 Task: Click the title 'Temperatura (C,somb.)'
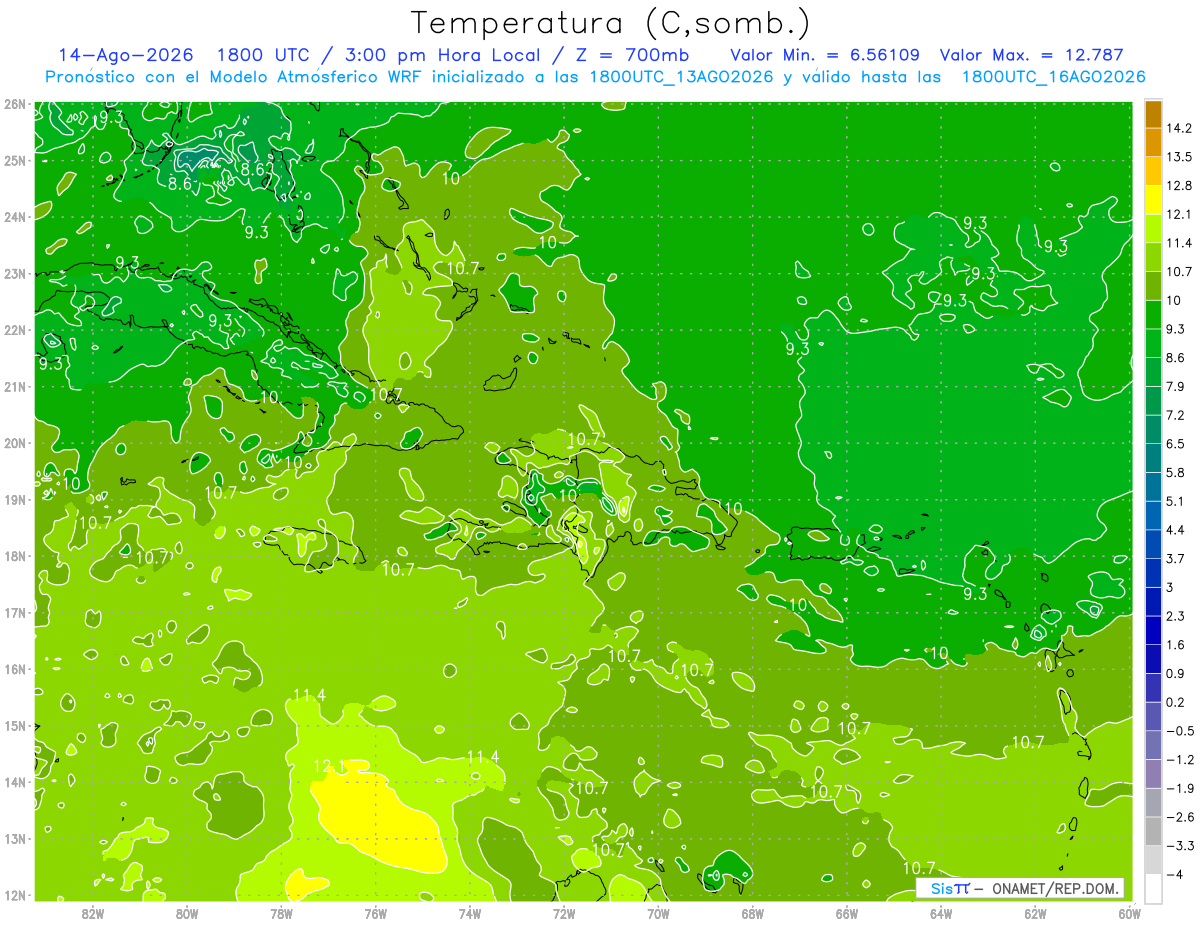[x=610, y=23]
